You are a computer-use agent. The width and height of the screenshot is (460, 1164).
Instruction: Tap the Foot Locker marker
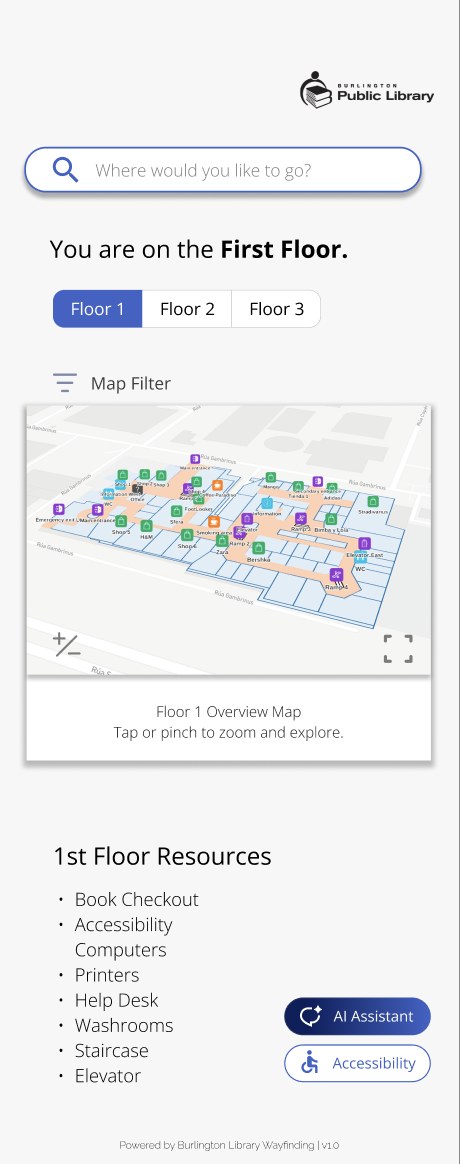[x=198, y=499]
